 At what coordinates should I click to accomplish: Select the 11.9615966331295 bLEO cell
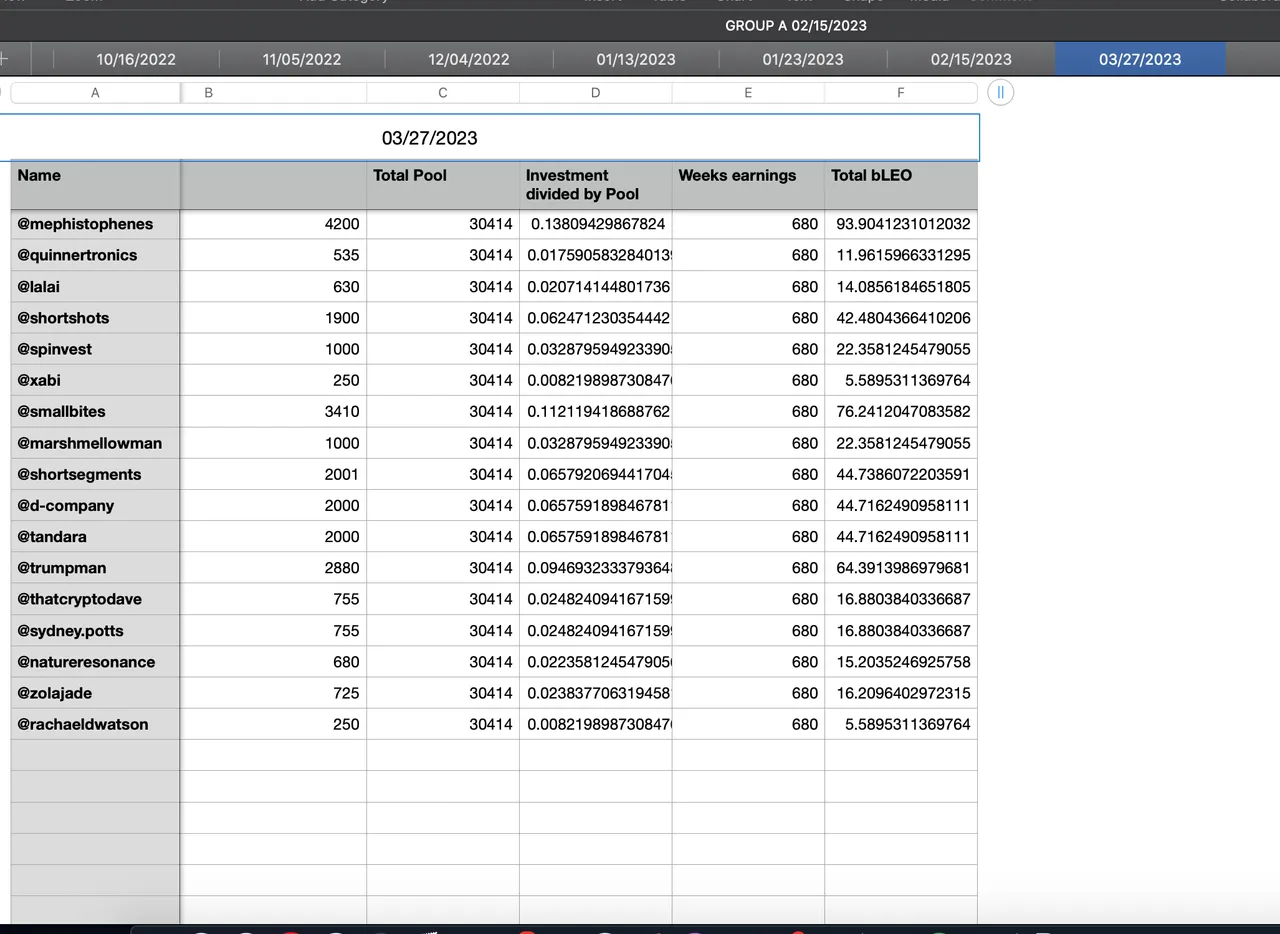(x=901, y=255)
